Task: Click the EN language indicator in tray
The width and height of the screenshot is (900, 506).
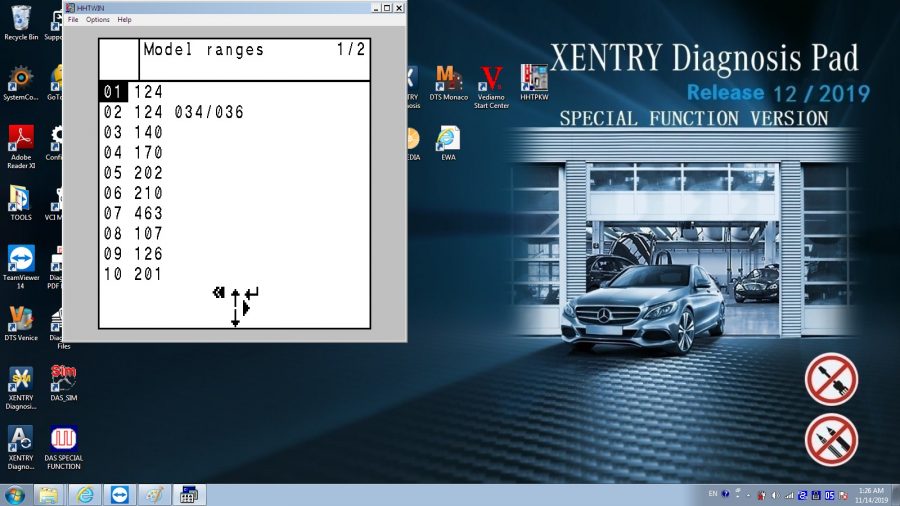Action: 713,494
